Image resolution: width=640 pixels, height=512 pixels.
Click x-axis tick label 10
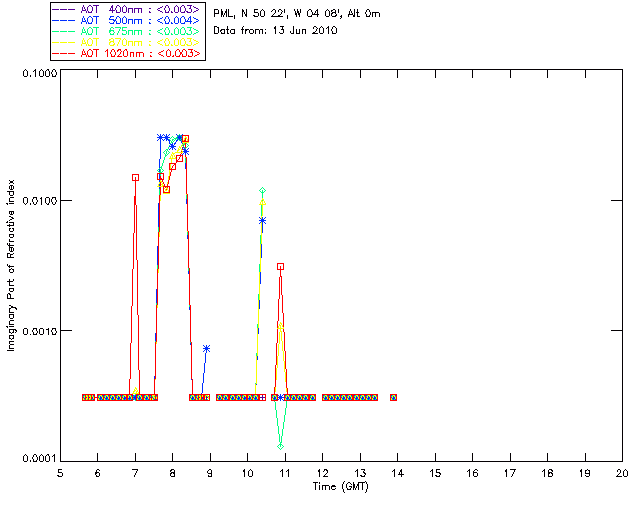[x=247, y=473]
